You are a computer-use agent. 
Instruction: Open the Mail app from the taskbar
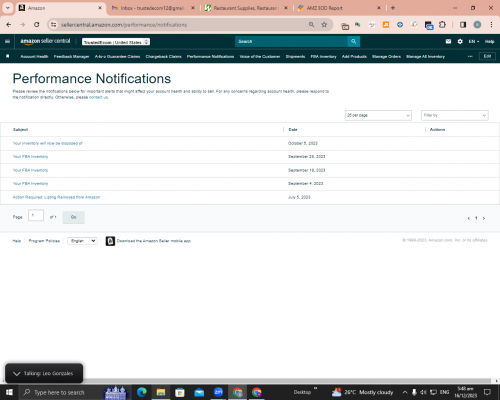pos(199,392)
